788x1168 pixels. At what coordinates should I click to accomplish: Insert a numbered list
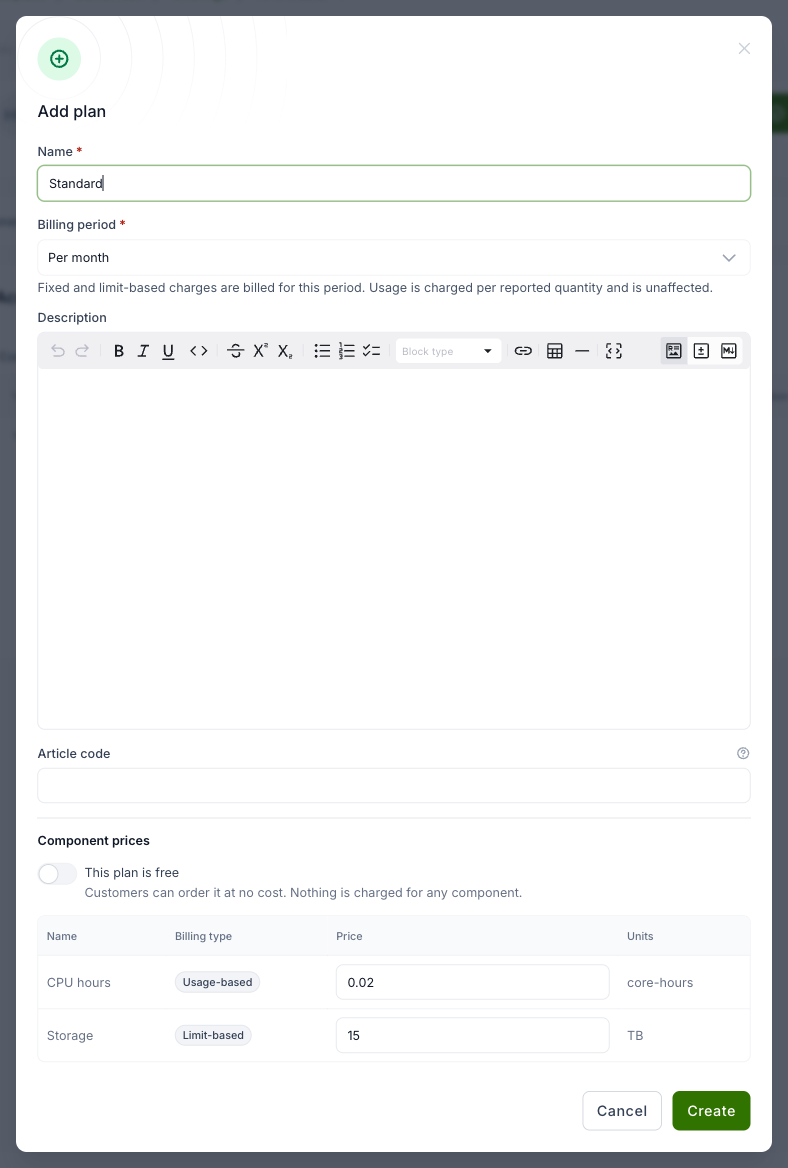346,351
